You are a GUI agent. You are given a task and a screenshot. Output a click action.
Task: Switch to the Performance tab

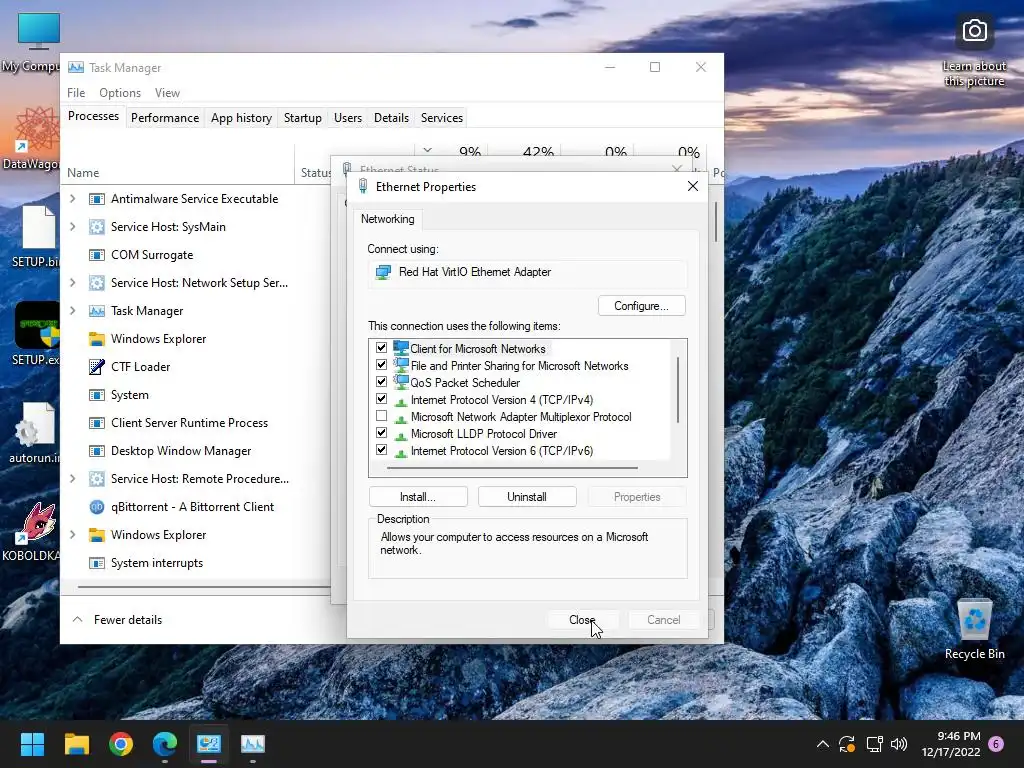165,118
